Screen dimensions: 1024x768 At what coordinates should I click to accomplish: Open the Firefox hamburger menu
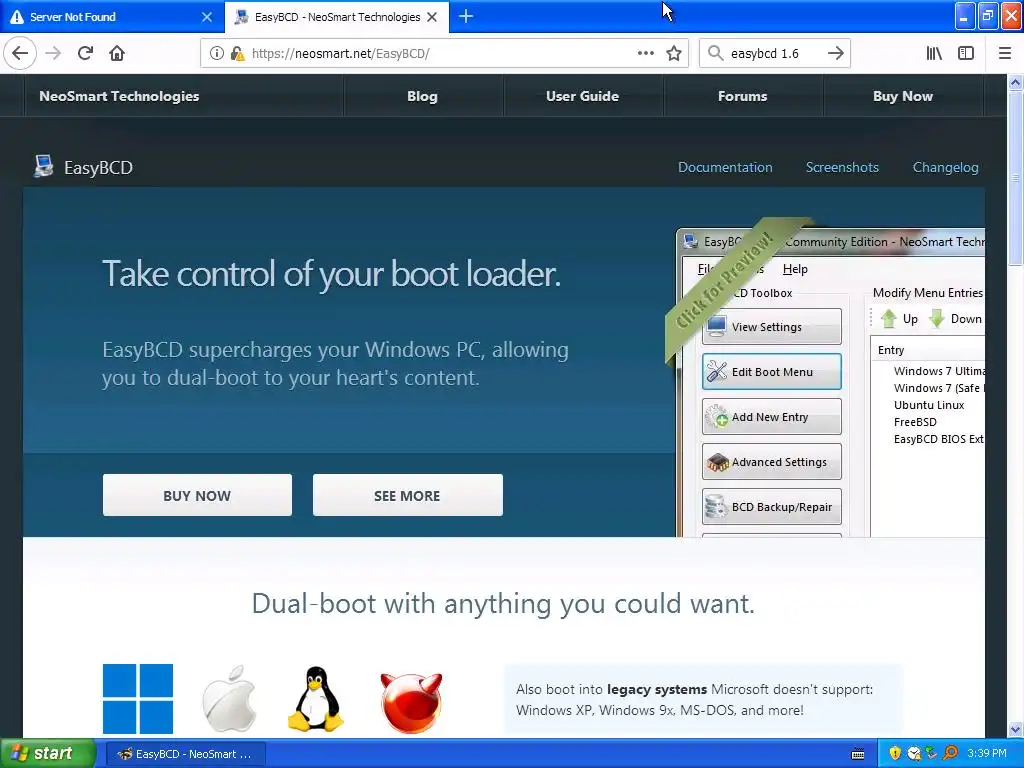point(1005,54)
